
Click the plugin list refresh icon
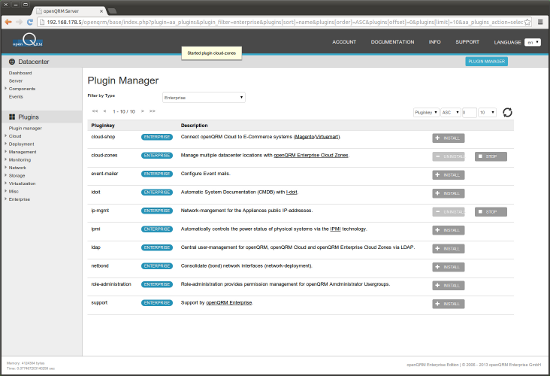click(507, 112)
